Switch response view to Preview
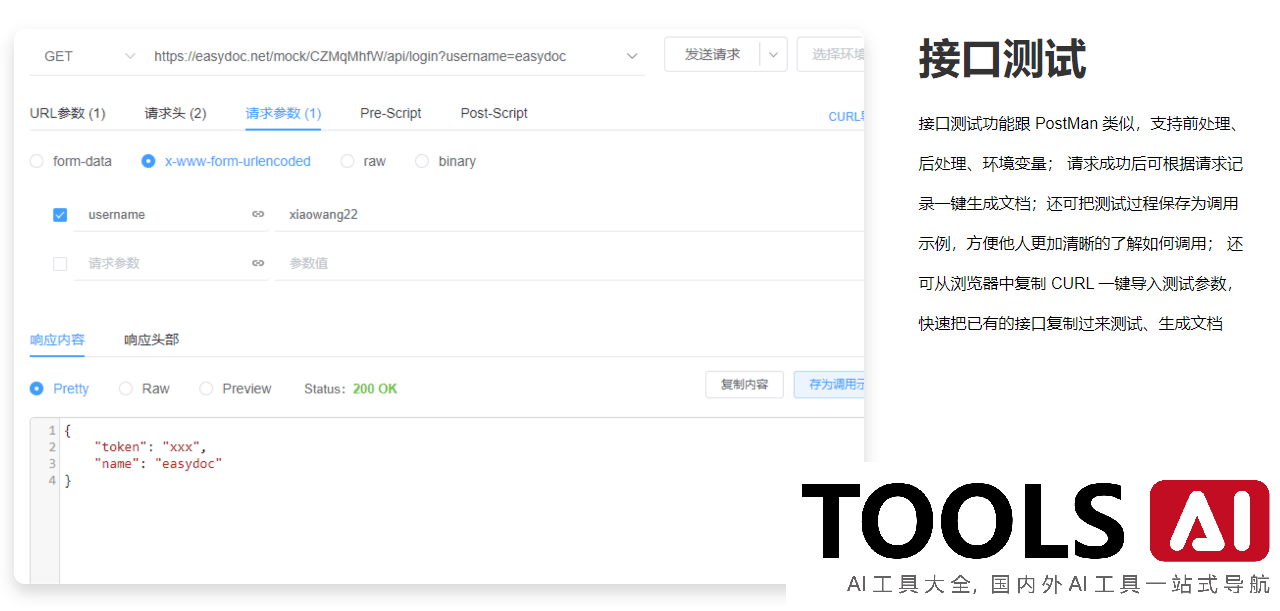Image resolution: width=1280 pixels, height=611 pixels. point(206,388)
